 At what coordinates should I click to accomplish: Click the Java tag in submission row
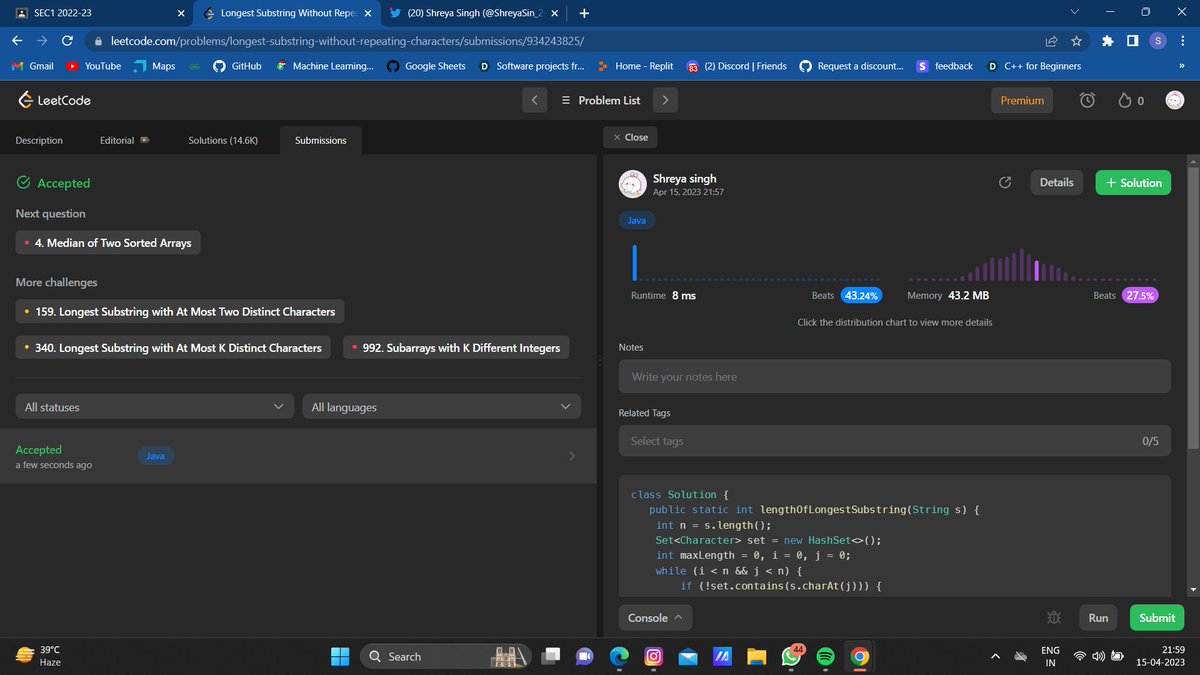[x=156, y=456]
